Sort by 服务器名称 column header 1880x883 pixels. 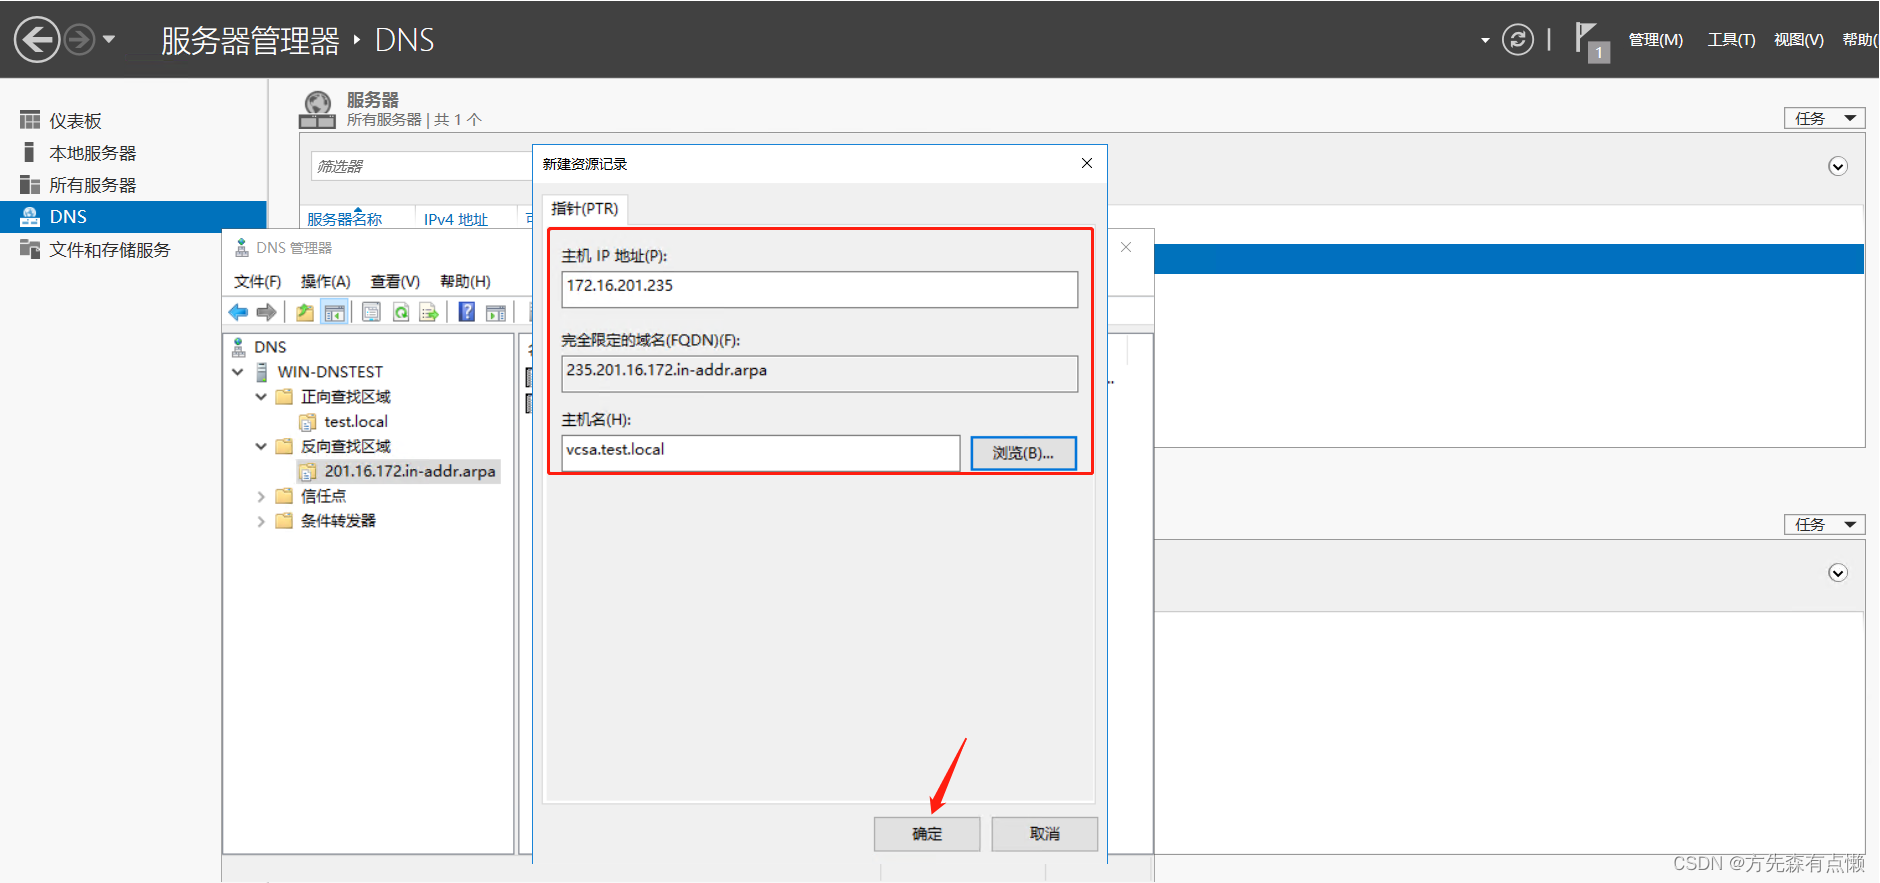click(345, 219)
